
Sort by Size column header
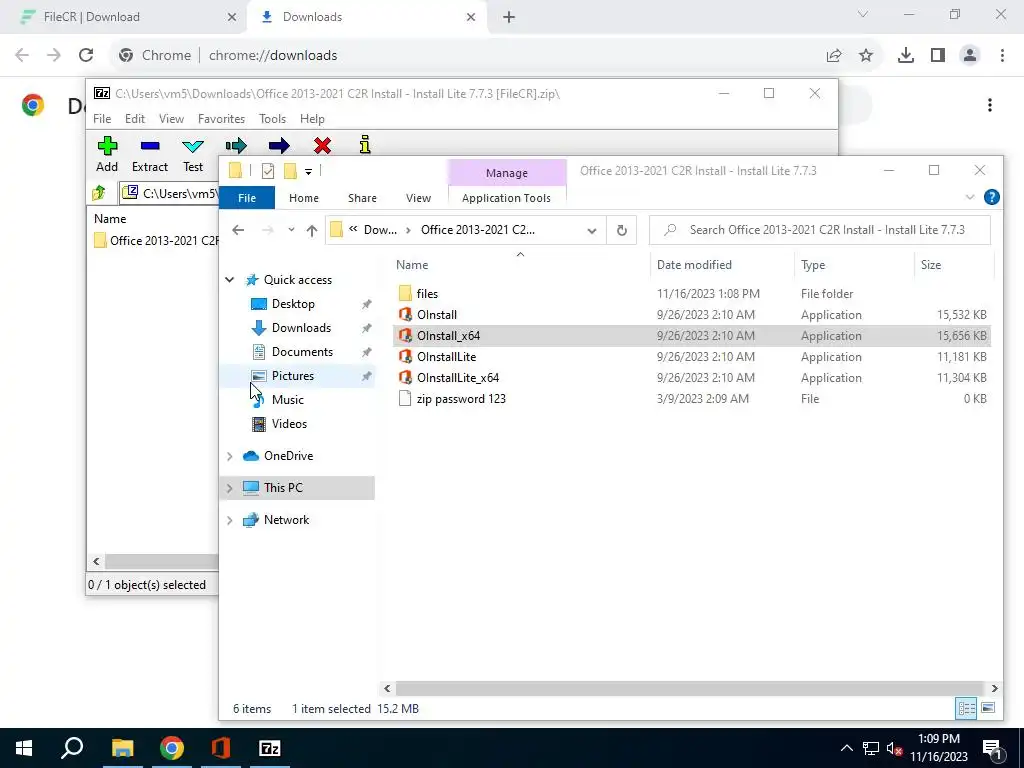point(931,264)
